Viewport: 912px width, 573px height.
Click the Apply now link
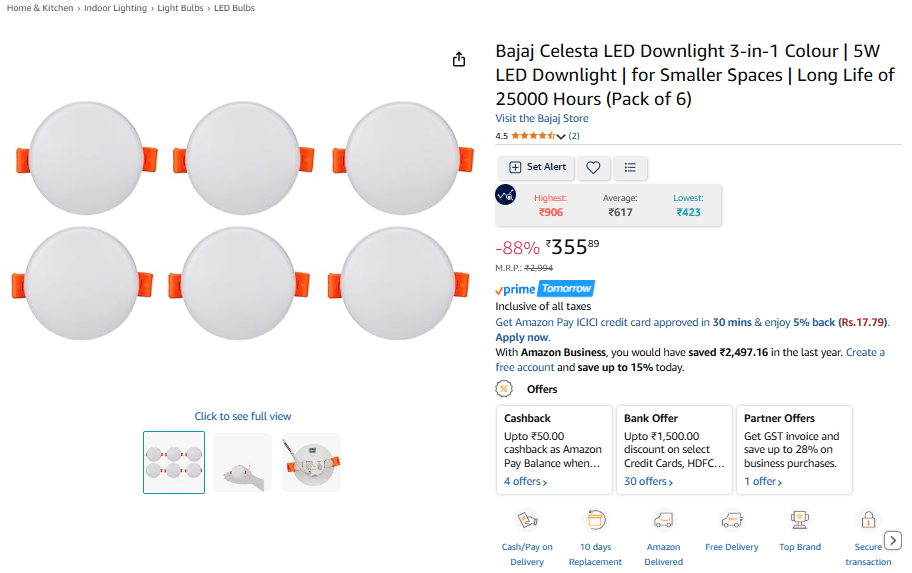point(522,337)
